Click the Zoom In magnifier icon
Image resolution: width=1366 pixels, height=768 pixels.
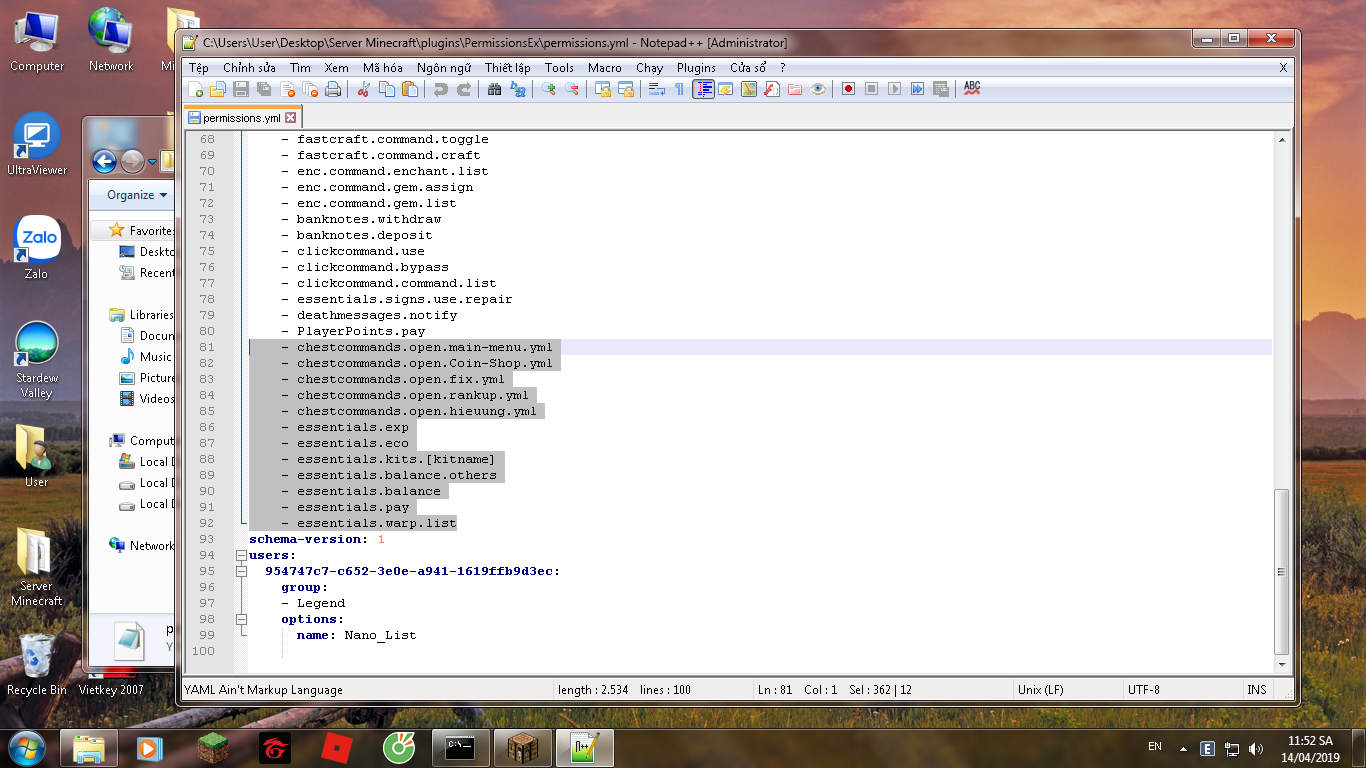coord(548,89)
